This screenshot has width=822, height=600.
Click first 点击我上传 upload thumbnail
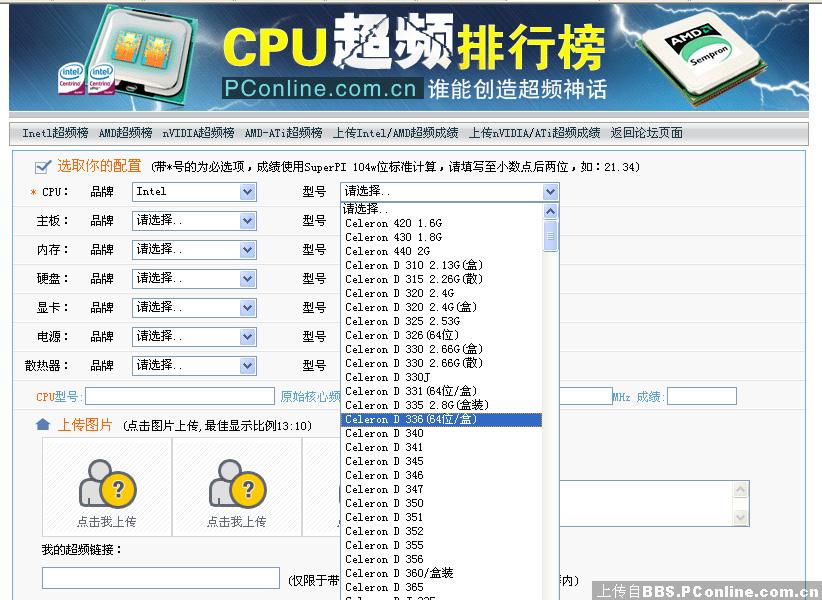107,487
